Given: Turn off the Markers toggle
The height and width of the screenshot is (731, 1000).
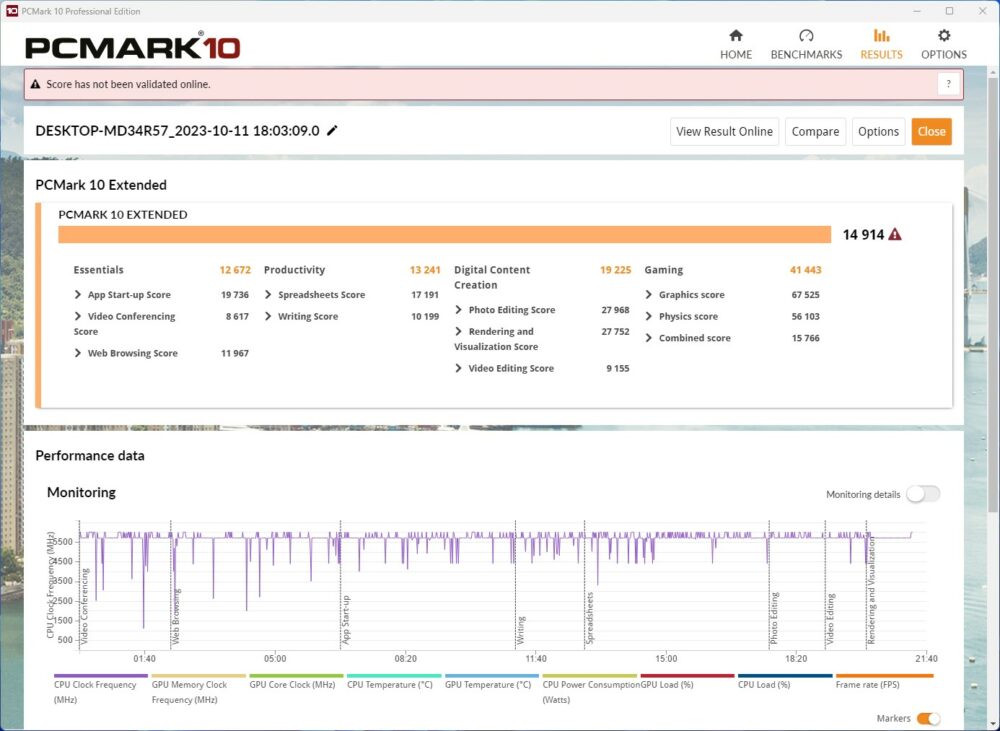Looking at the screenshot, I should [928, 718].
